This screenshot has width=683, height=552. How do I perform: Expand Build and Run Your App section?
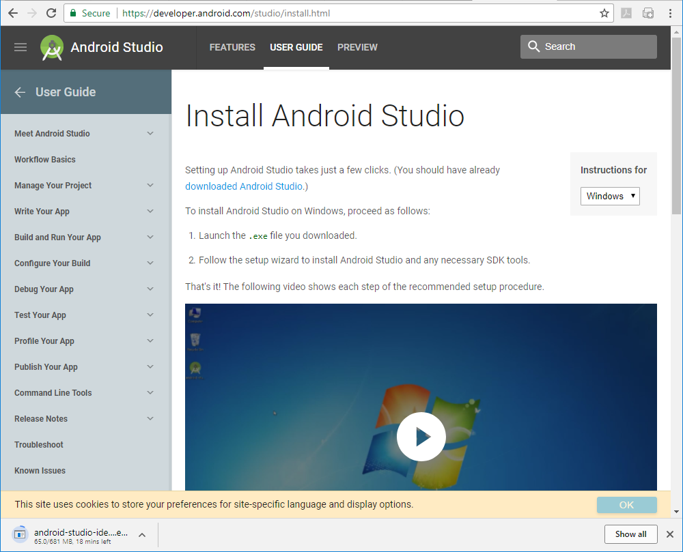[x=150, y=237]
